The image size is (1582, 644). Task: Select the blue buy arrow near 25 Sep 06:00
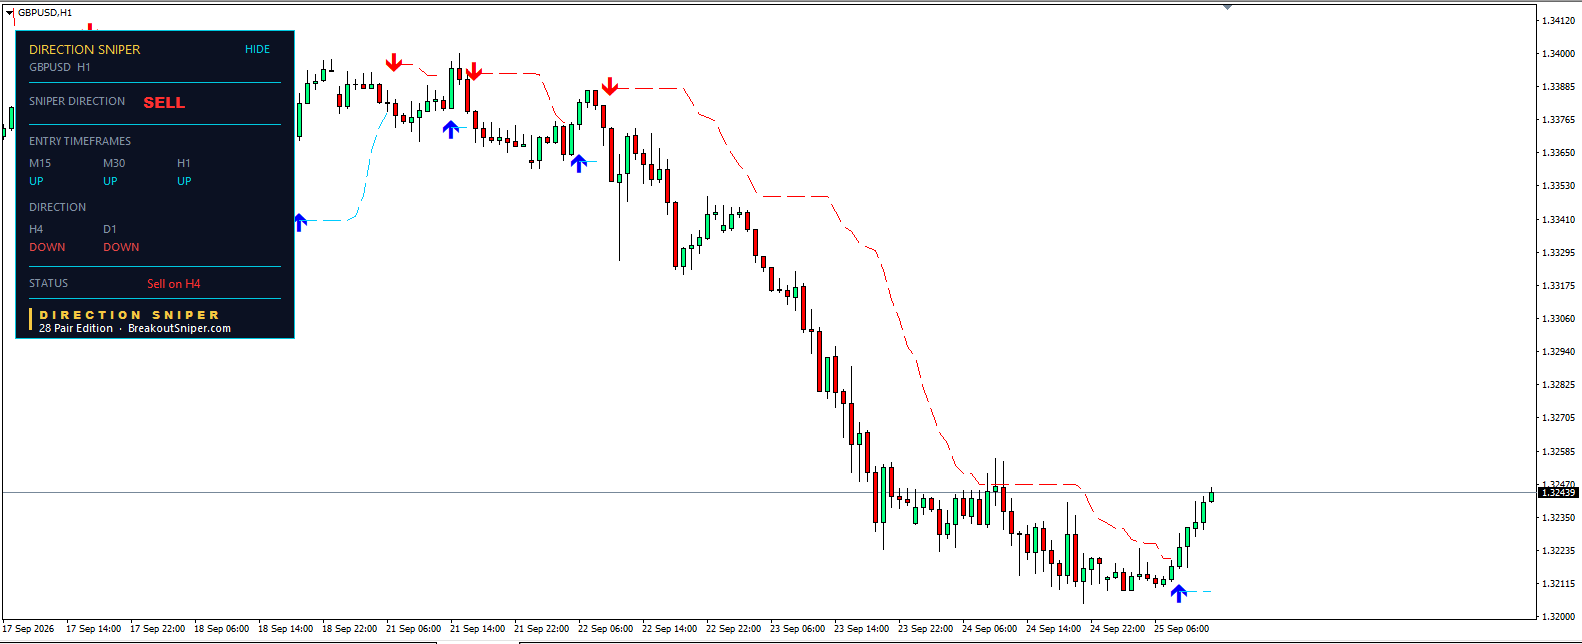[1179, 593]
